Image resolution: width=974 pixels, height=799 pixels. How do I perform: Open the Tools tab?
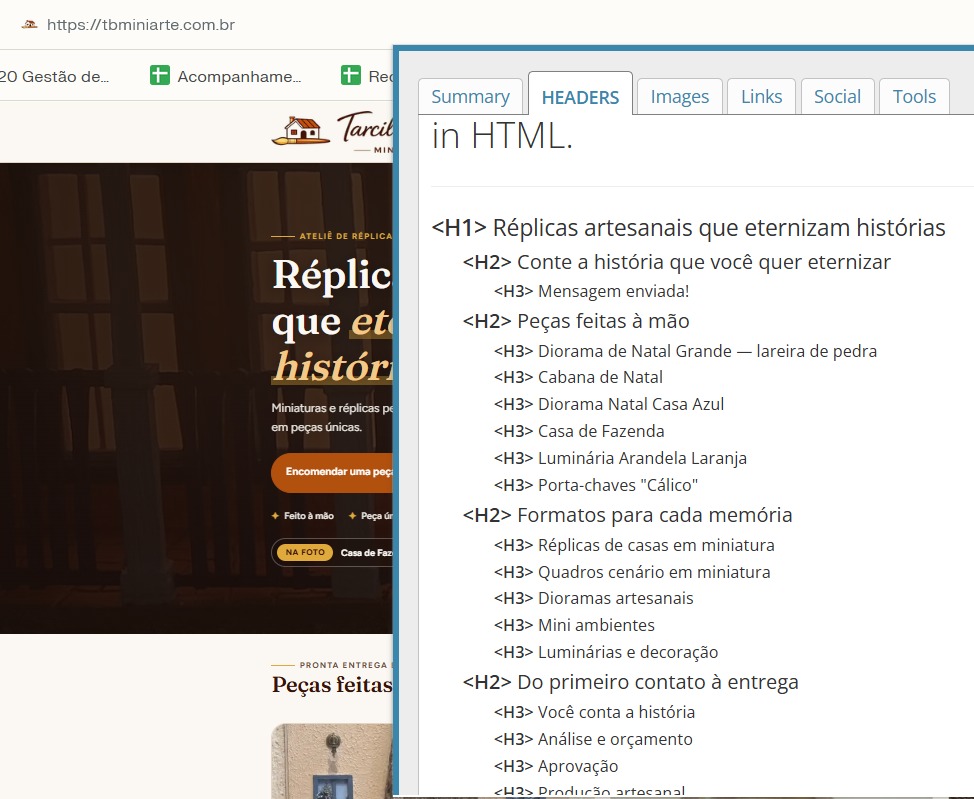click(x=914, y=97)
